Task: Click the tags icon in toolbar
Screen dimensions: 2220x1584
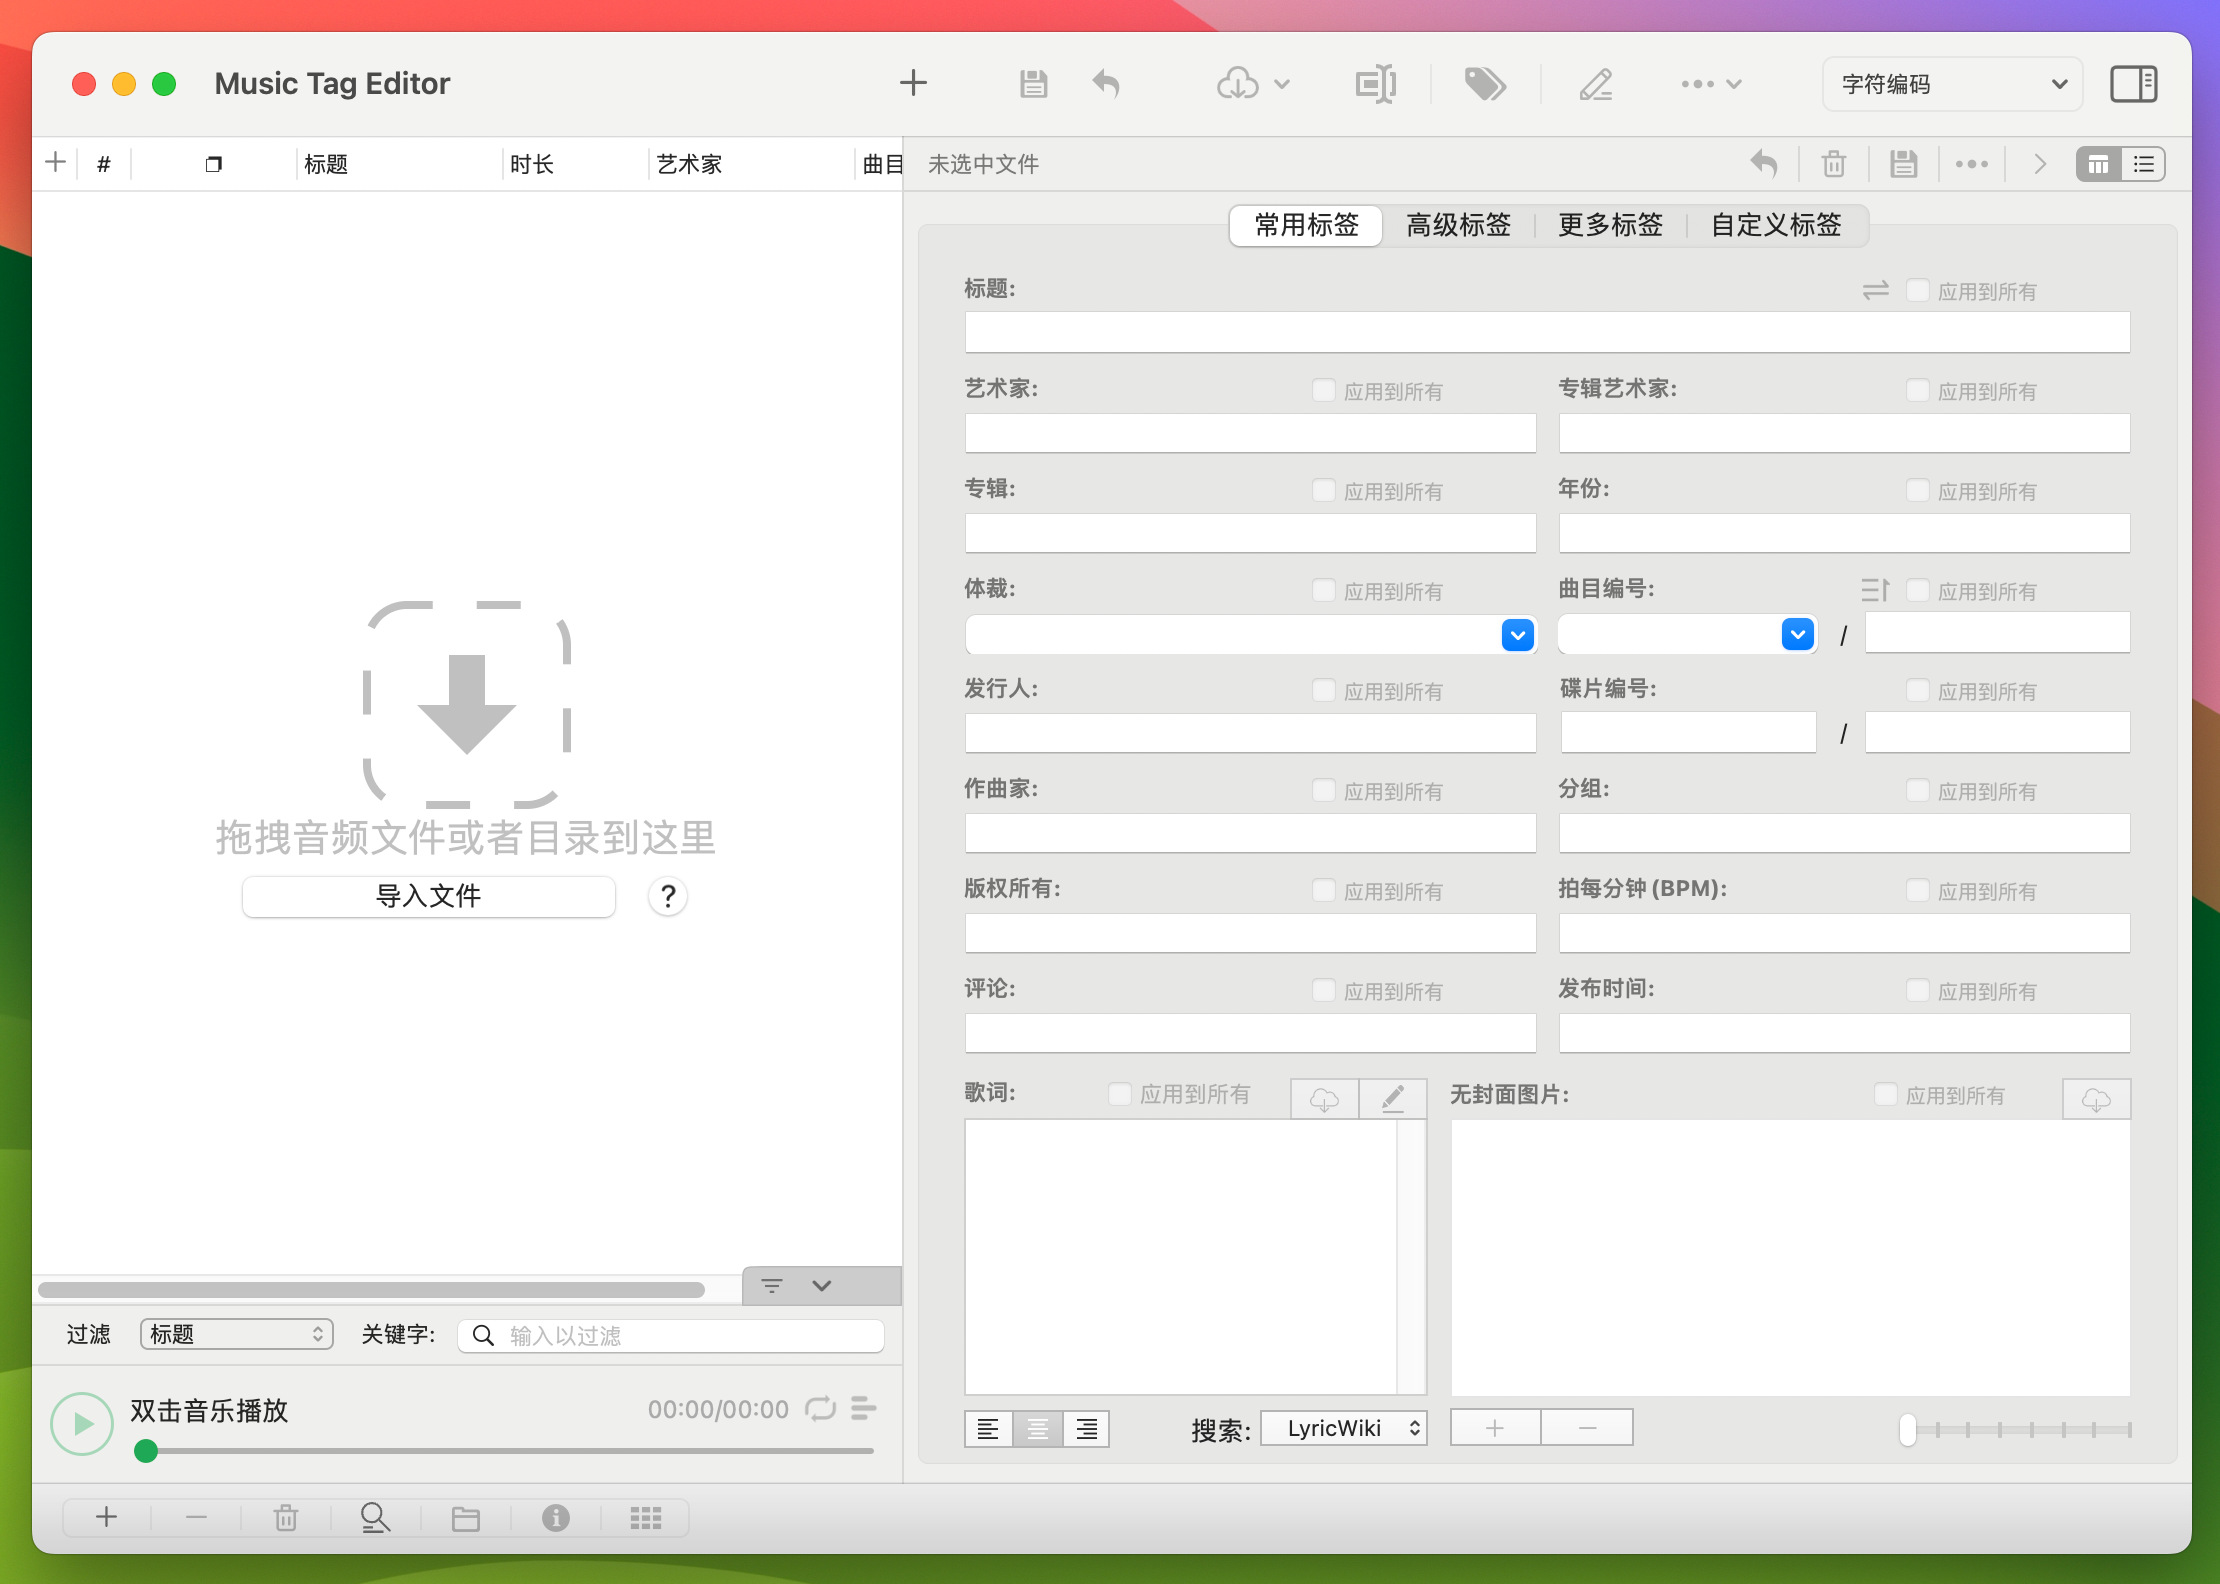Action: click(1485, 84)
